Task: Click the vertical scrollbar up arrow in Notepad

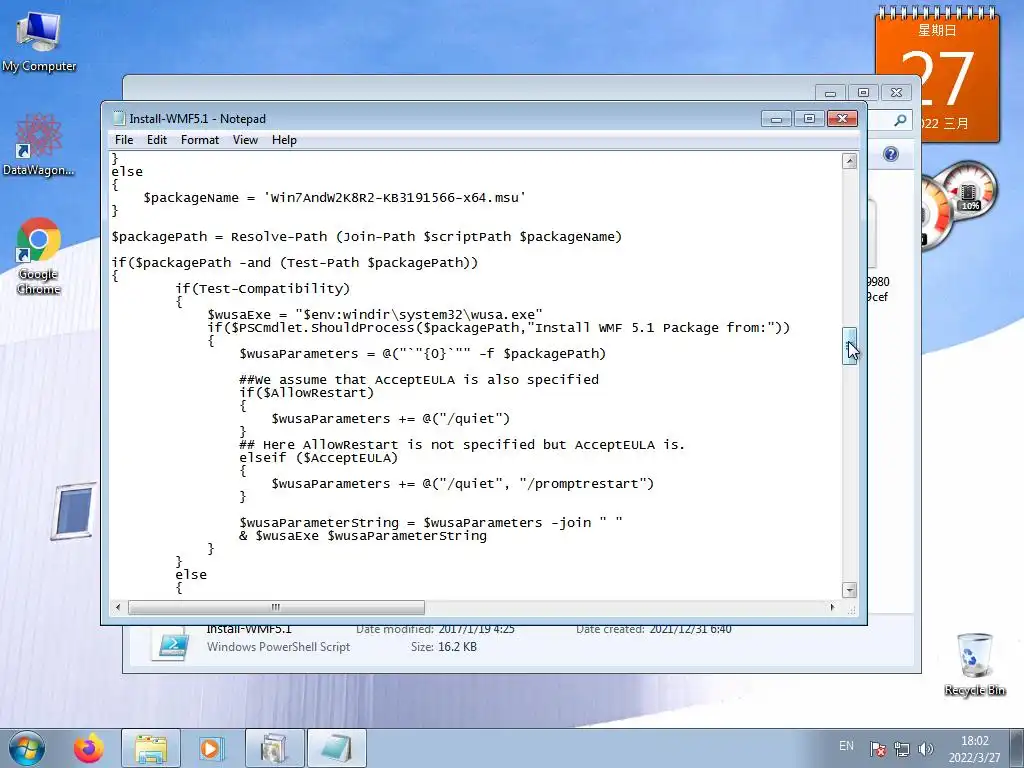Action: coord(850,161)
